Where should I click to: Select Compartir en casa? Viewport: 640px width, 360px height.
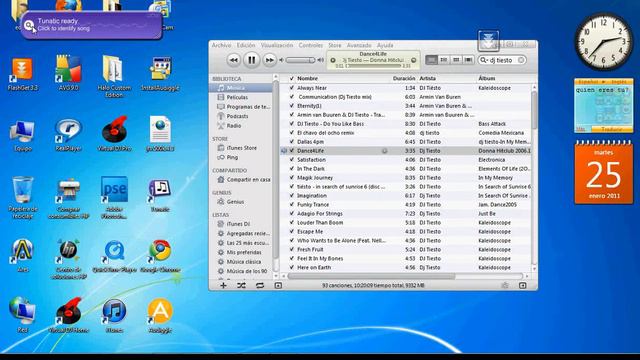click(x=241, y=180)
